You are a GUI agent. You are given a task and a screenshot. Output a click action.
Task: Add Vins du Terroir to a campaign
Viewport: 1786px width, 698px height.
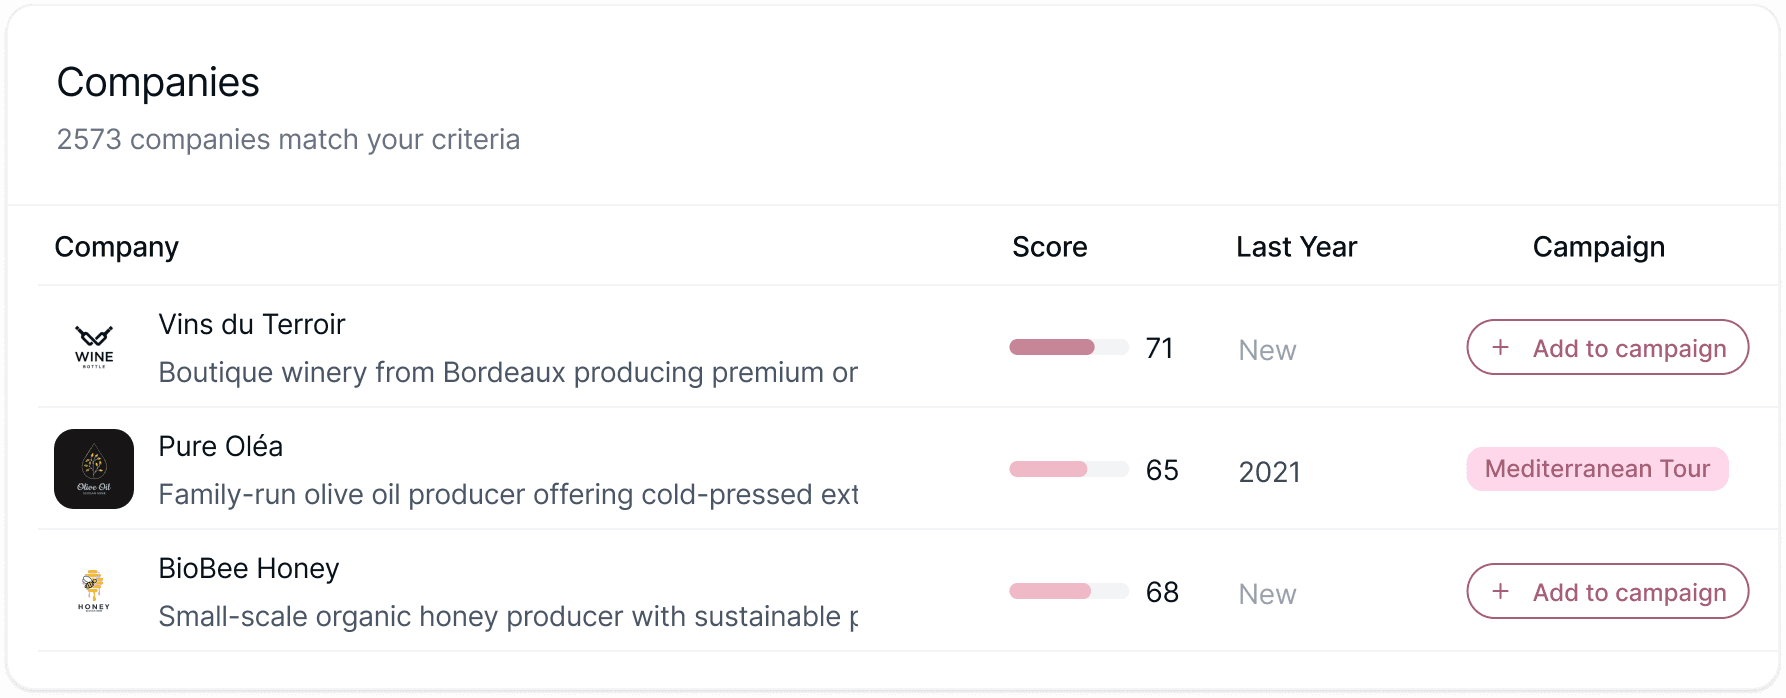[x=1607, y=347]
